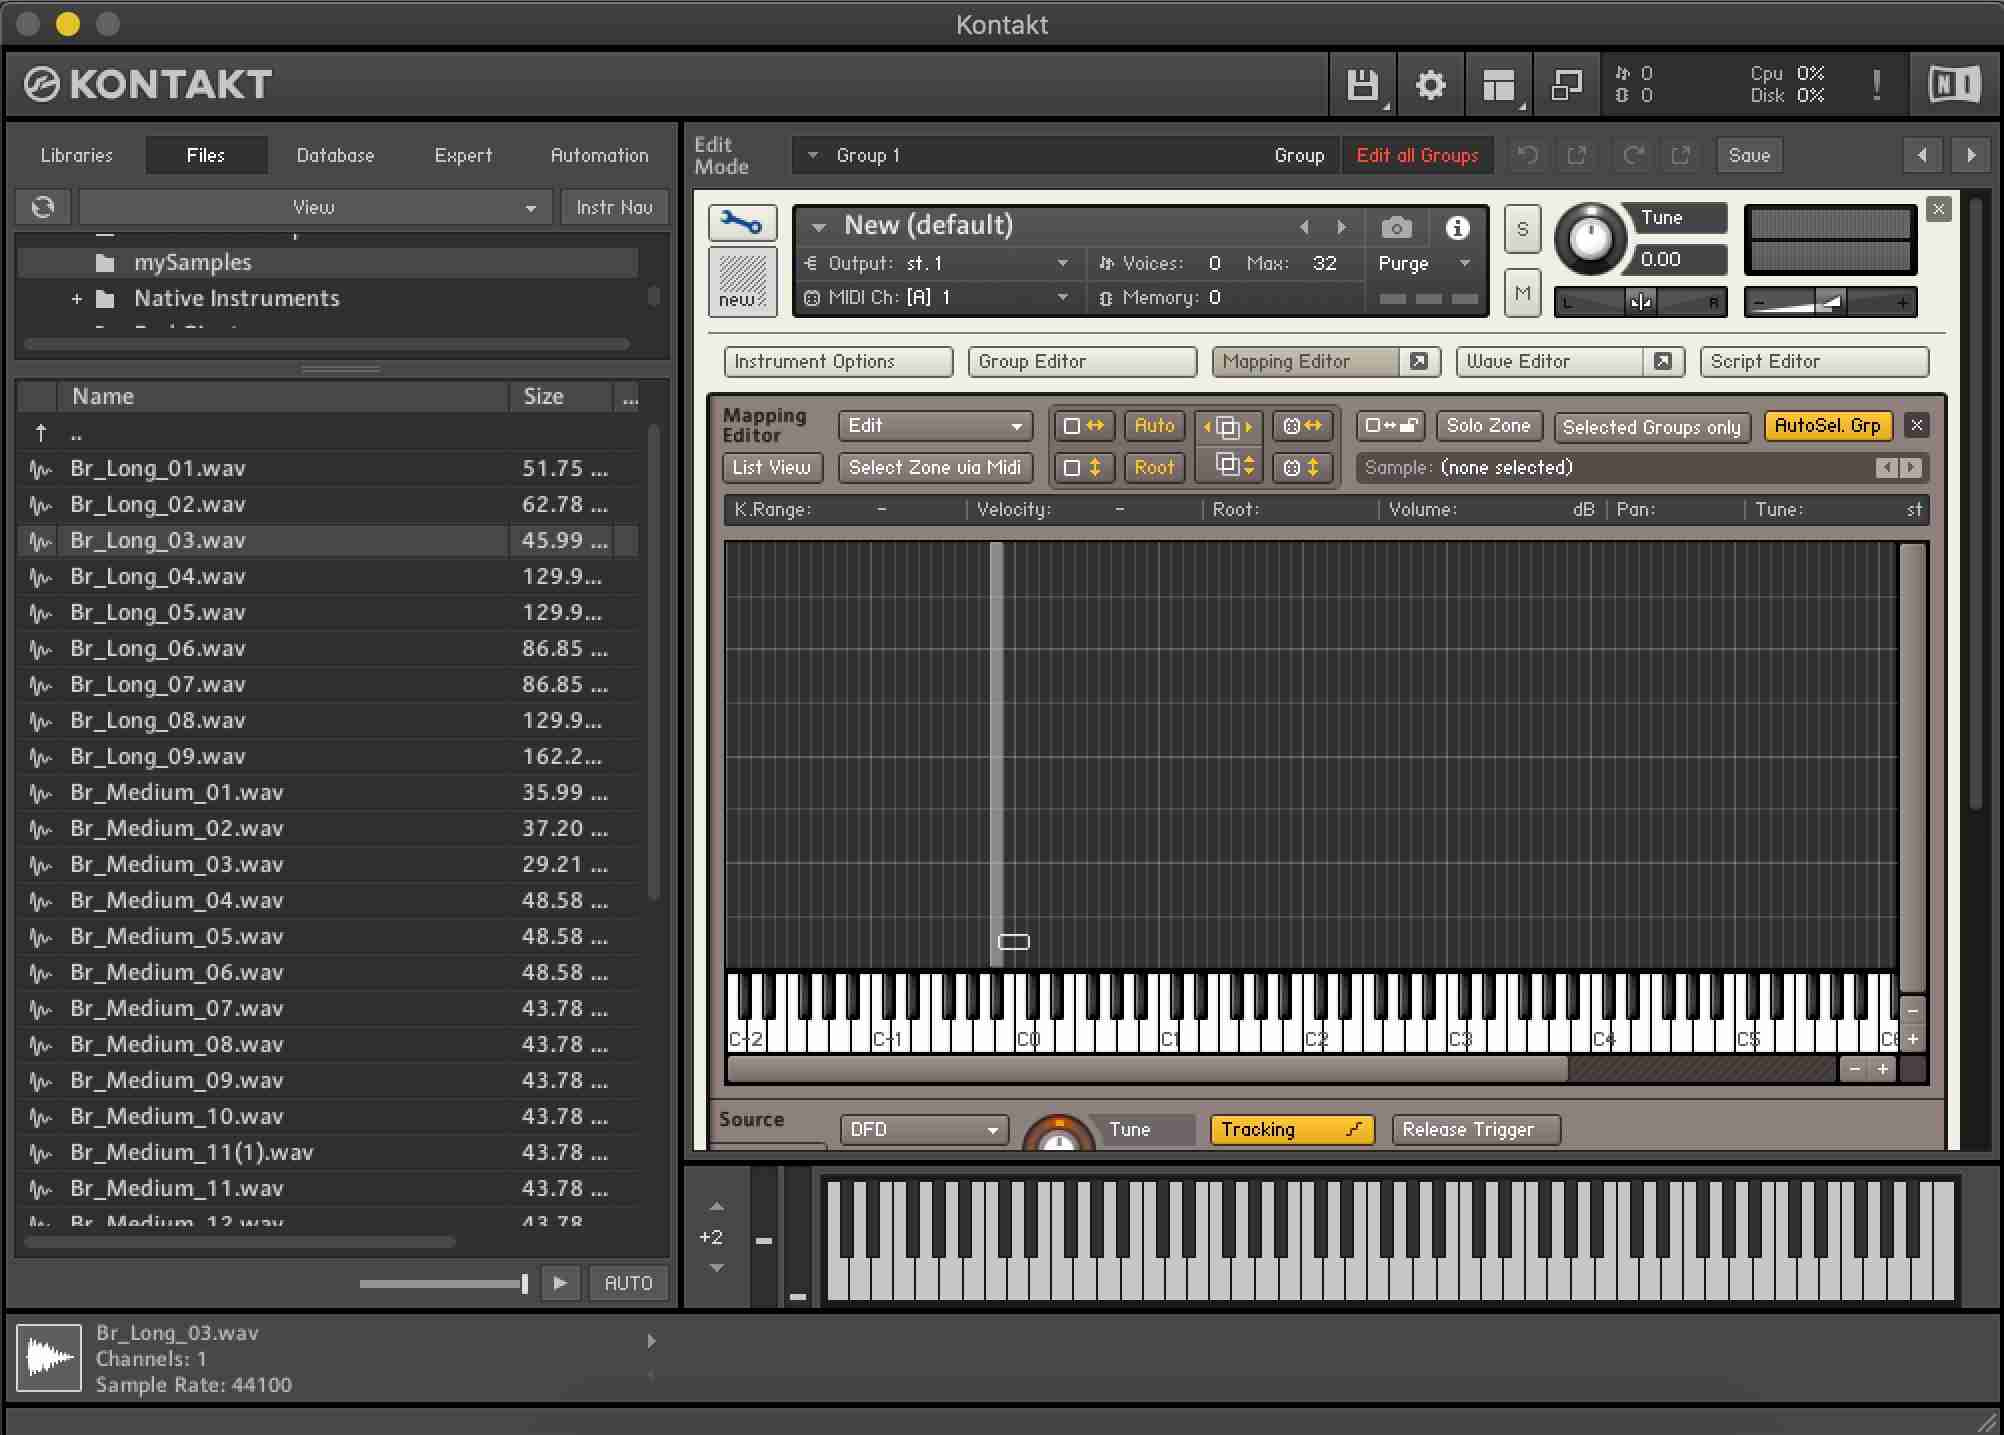Click the vertical velocity crossfade icon
The width and height of the screenshot is (2004, 1435).
click(x=1302, y=467)
